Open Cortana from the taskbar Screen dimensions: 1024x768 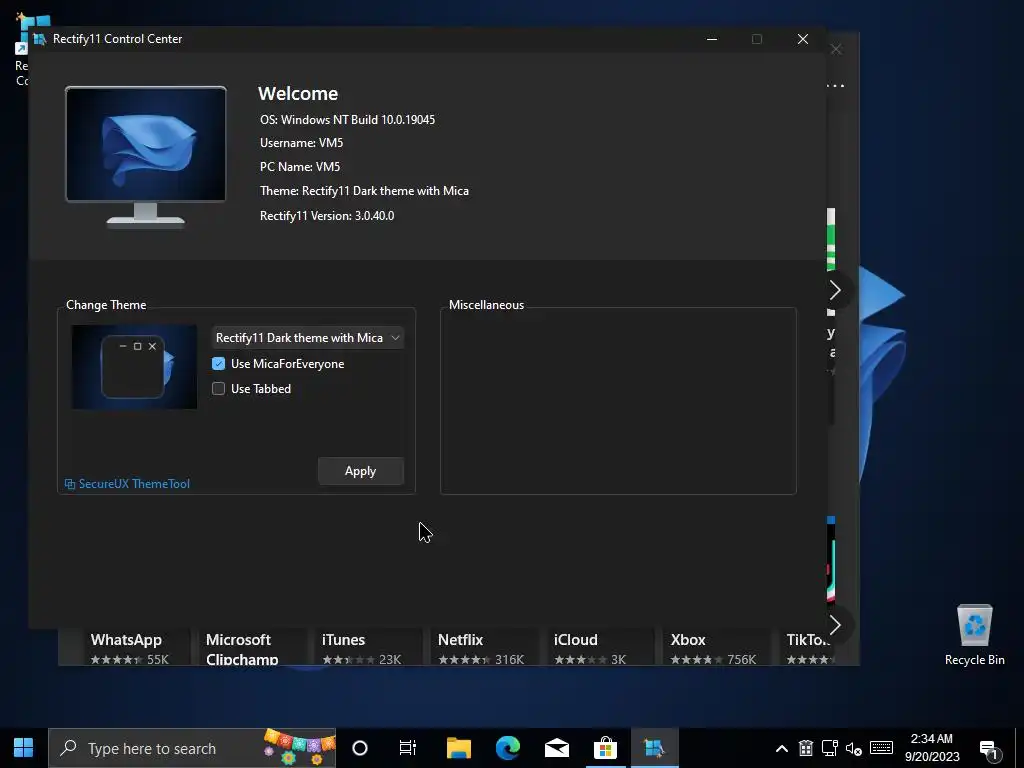[360, 748]
